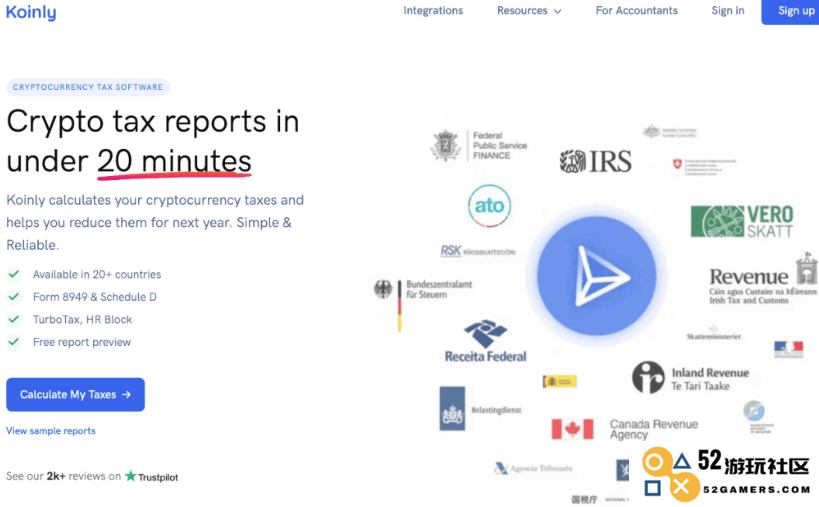819x507 pixels.
Task: Click the underlined '20 minutes' text
Action: click(174, 161)
